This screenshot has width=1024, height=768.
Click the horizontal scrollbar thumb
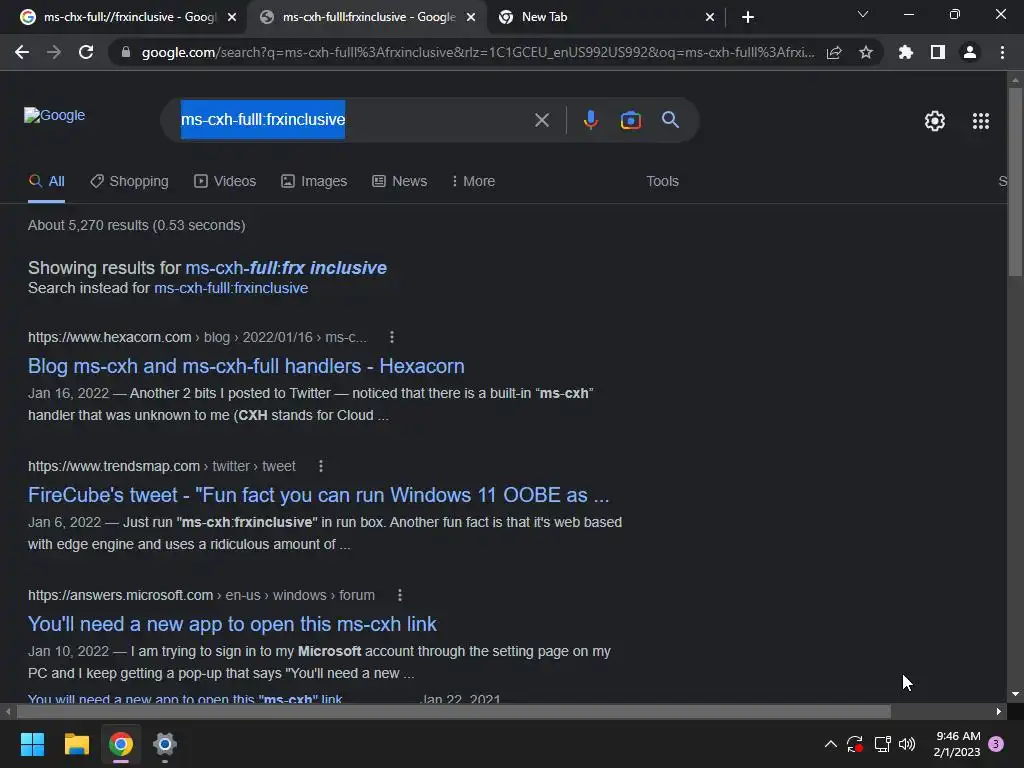click(x=454, y=711)
